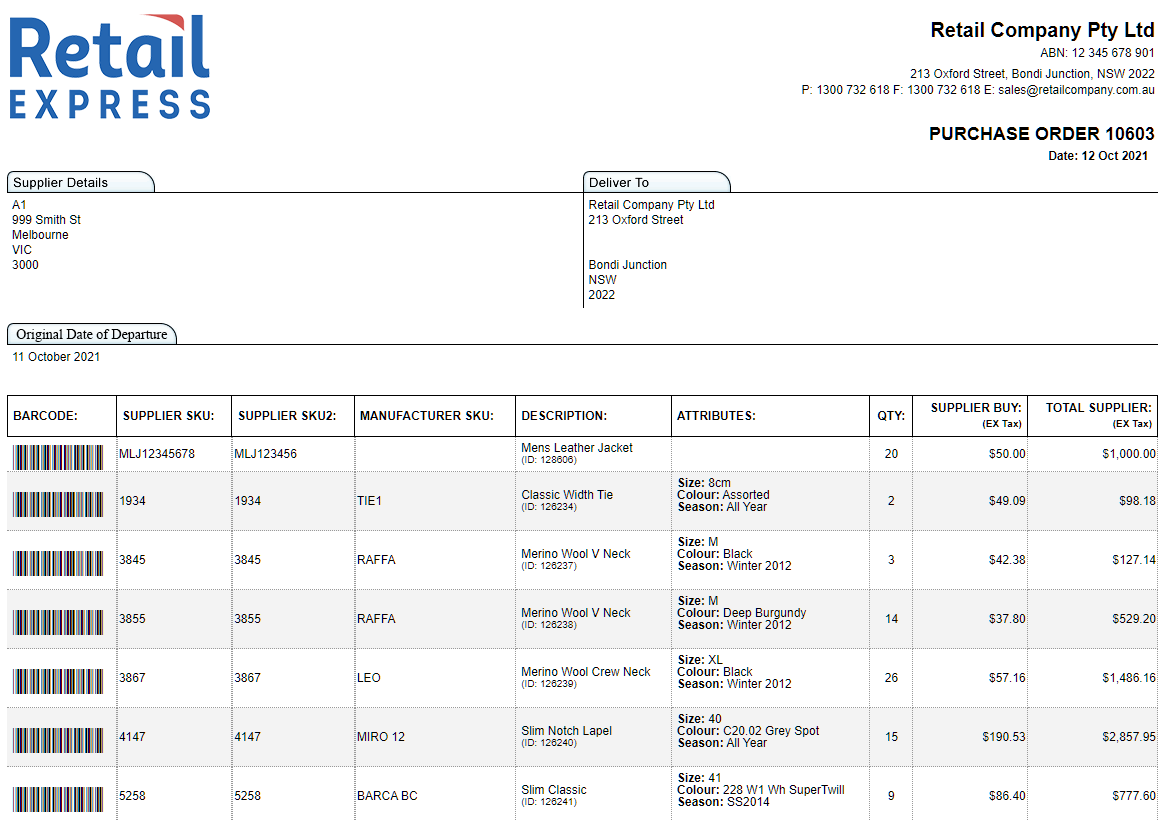Click the barcode in the 3855 row
1163x821 pixels.
click(x=58, y=622)
